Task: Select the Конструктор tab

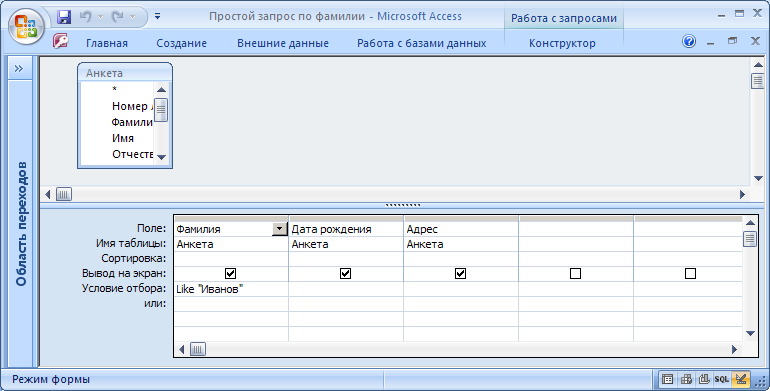Action: (x=562, y=43)
